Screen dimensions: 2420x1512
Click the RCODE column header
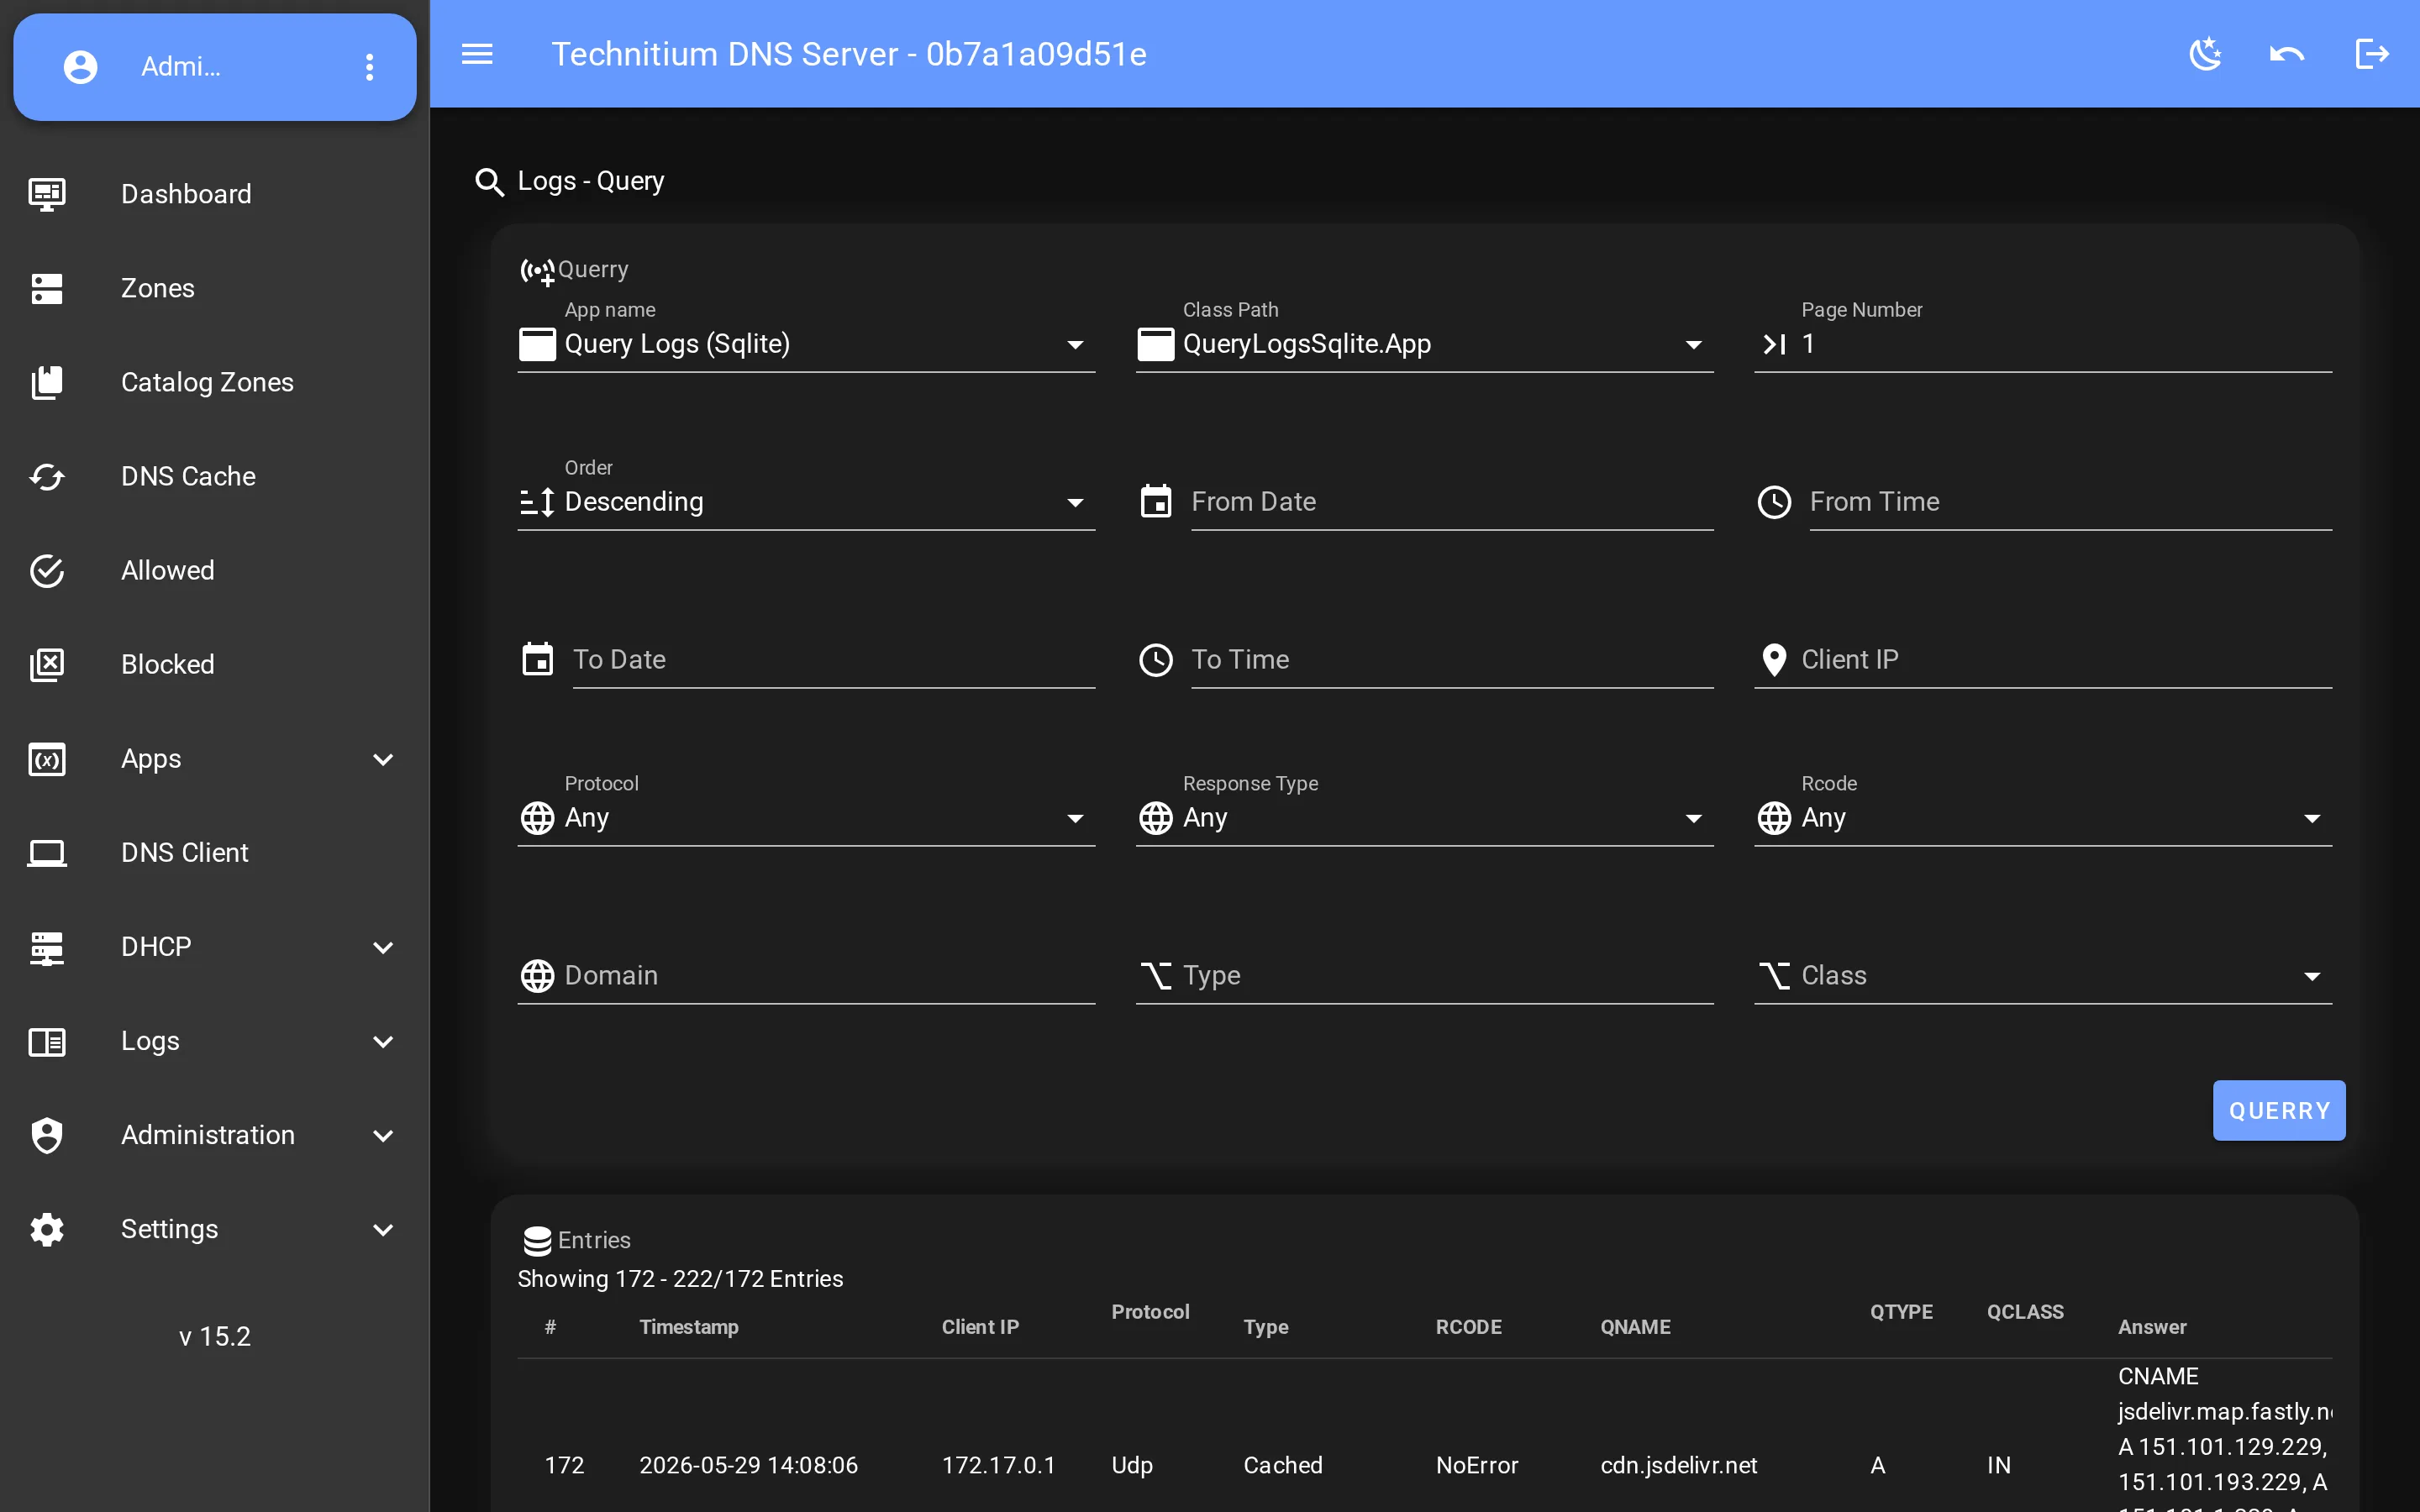tap(1469, 1327)
